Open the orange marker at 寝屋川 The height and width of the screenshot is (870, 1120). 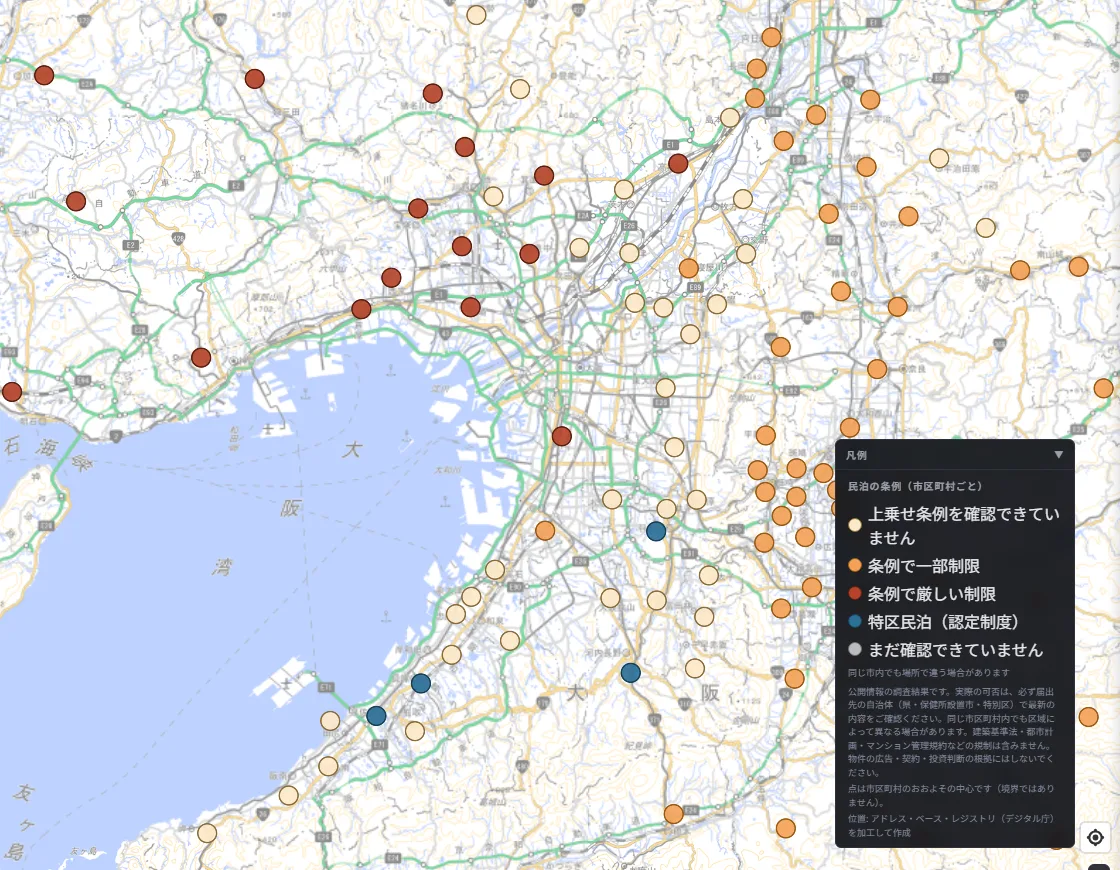(x=689, y=269)
